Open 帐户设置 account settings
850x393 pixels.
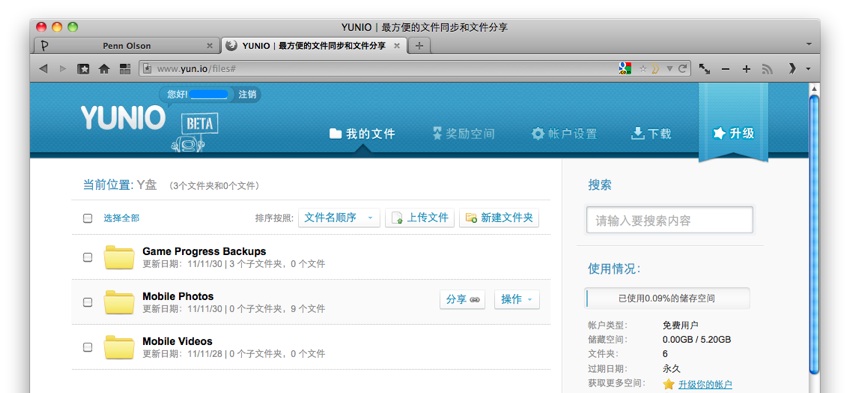point(564,133)
